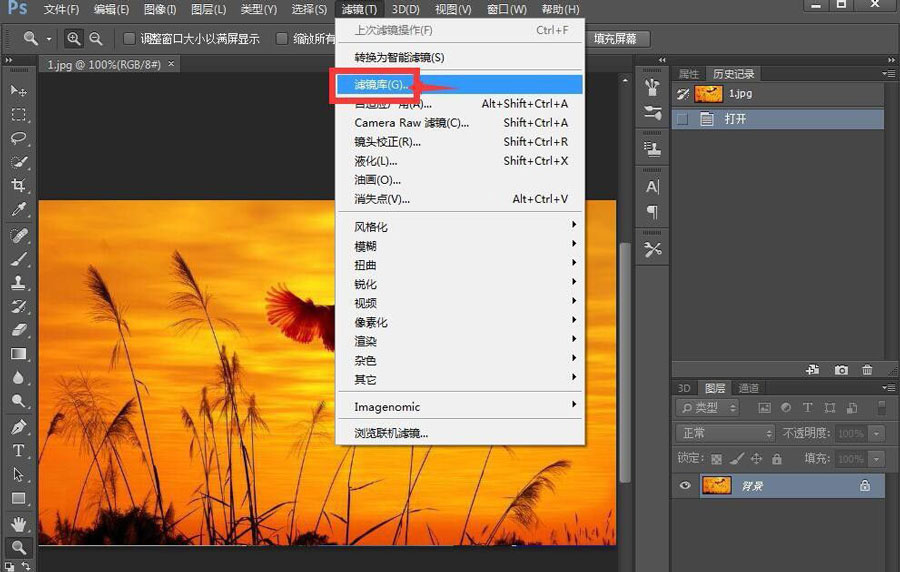
Task: Click the 不透明度 percentage field
Action: 849,433
